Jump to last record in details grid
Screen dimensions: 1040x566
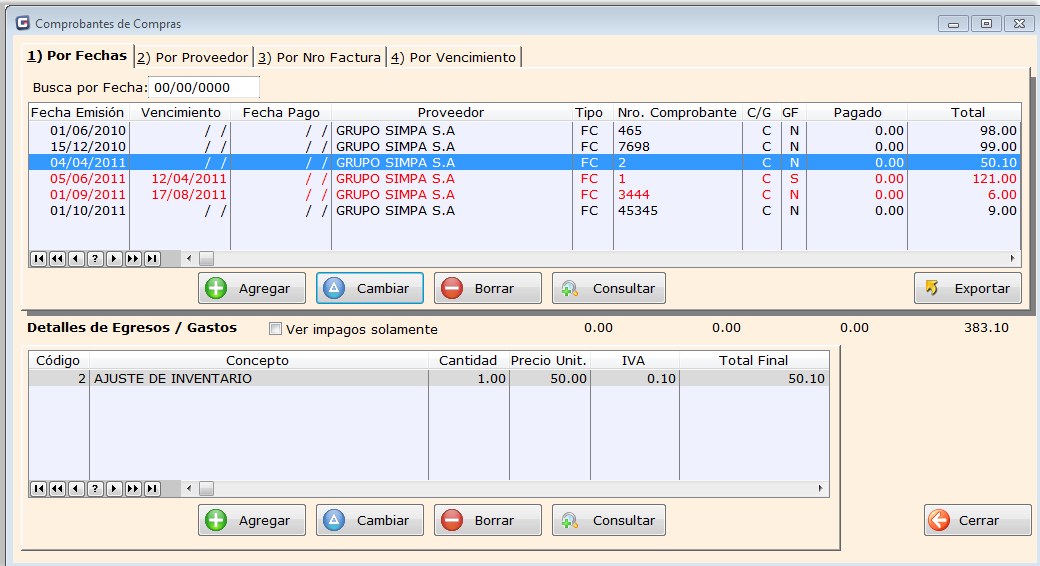point(152,489)
